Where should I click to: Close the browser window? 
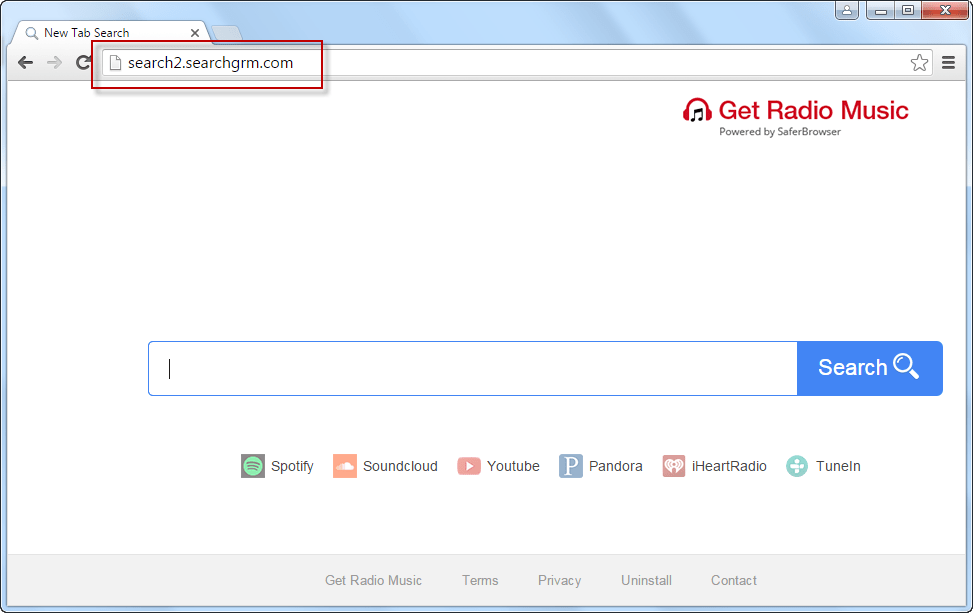945,10
